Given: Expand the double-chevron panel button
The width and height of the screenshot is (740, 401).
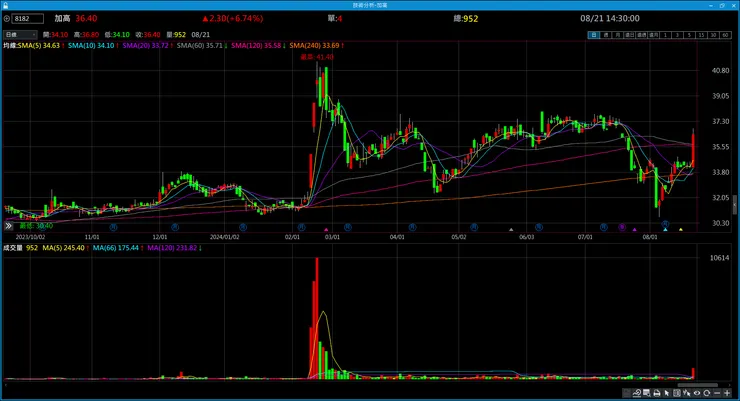Looking at the screenshot, I should 8,226.
